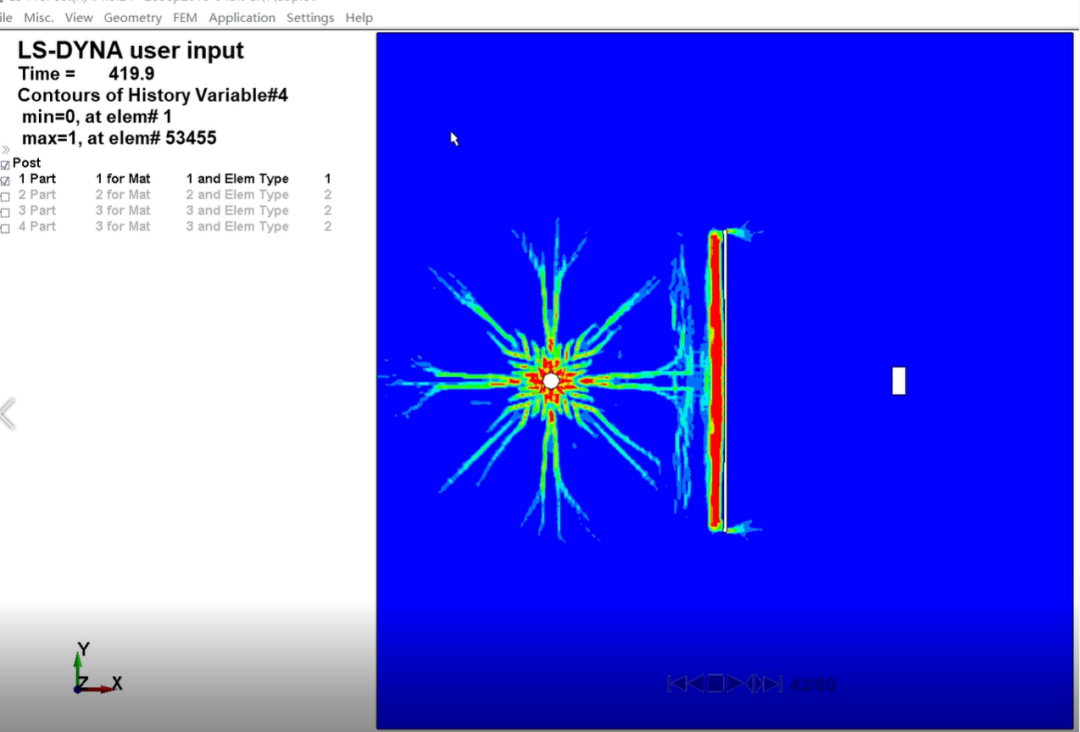Play the animation forward
The image size is (1080, 732).
pyautogui.click(x=734, y=684)
